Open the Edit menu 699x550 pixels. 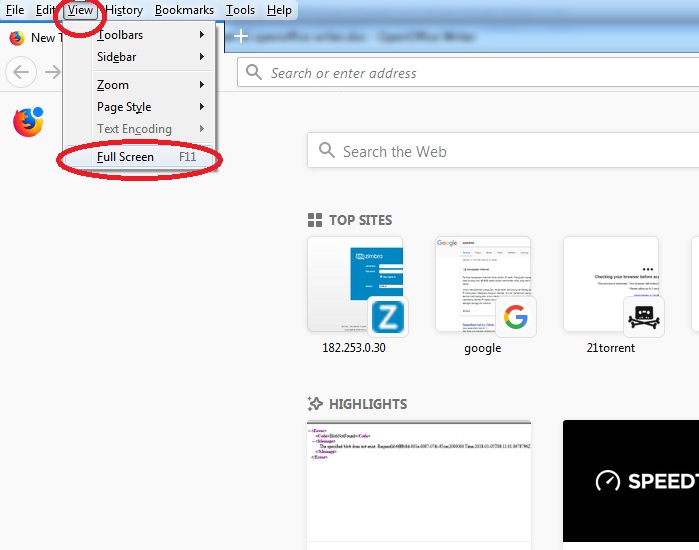click(45, 10)
